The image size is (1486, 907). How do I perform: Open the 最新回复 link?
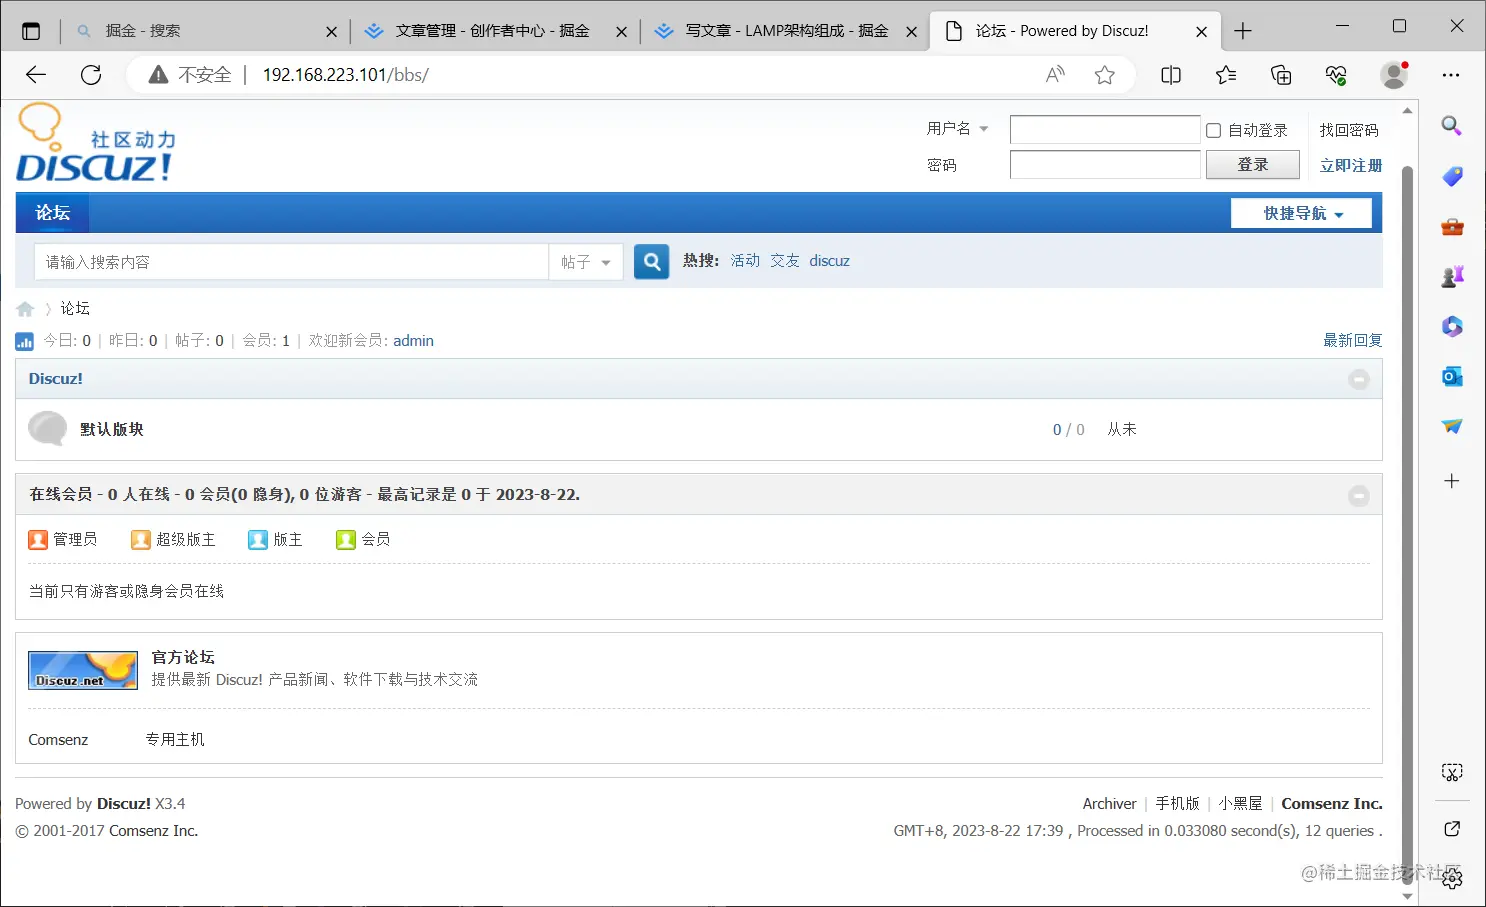(x=1353, y=341)
